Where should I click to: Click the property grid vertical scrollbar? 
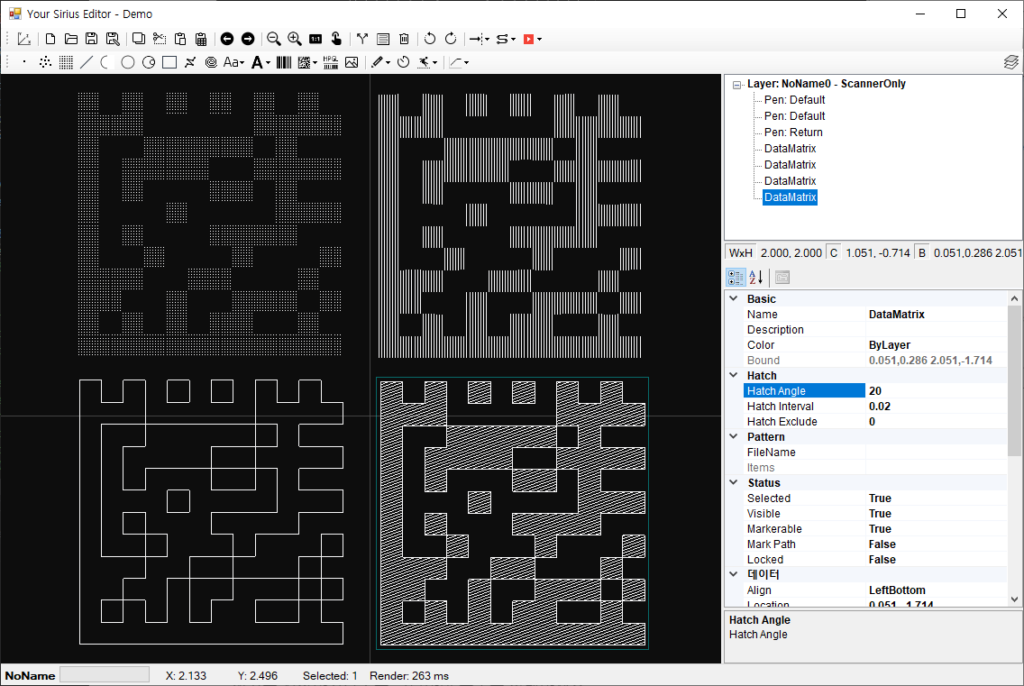(1014, 380)
